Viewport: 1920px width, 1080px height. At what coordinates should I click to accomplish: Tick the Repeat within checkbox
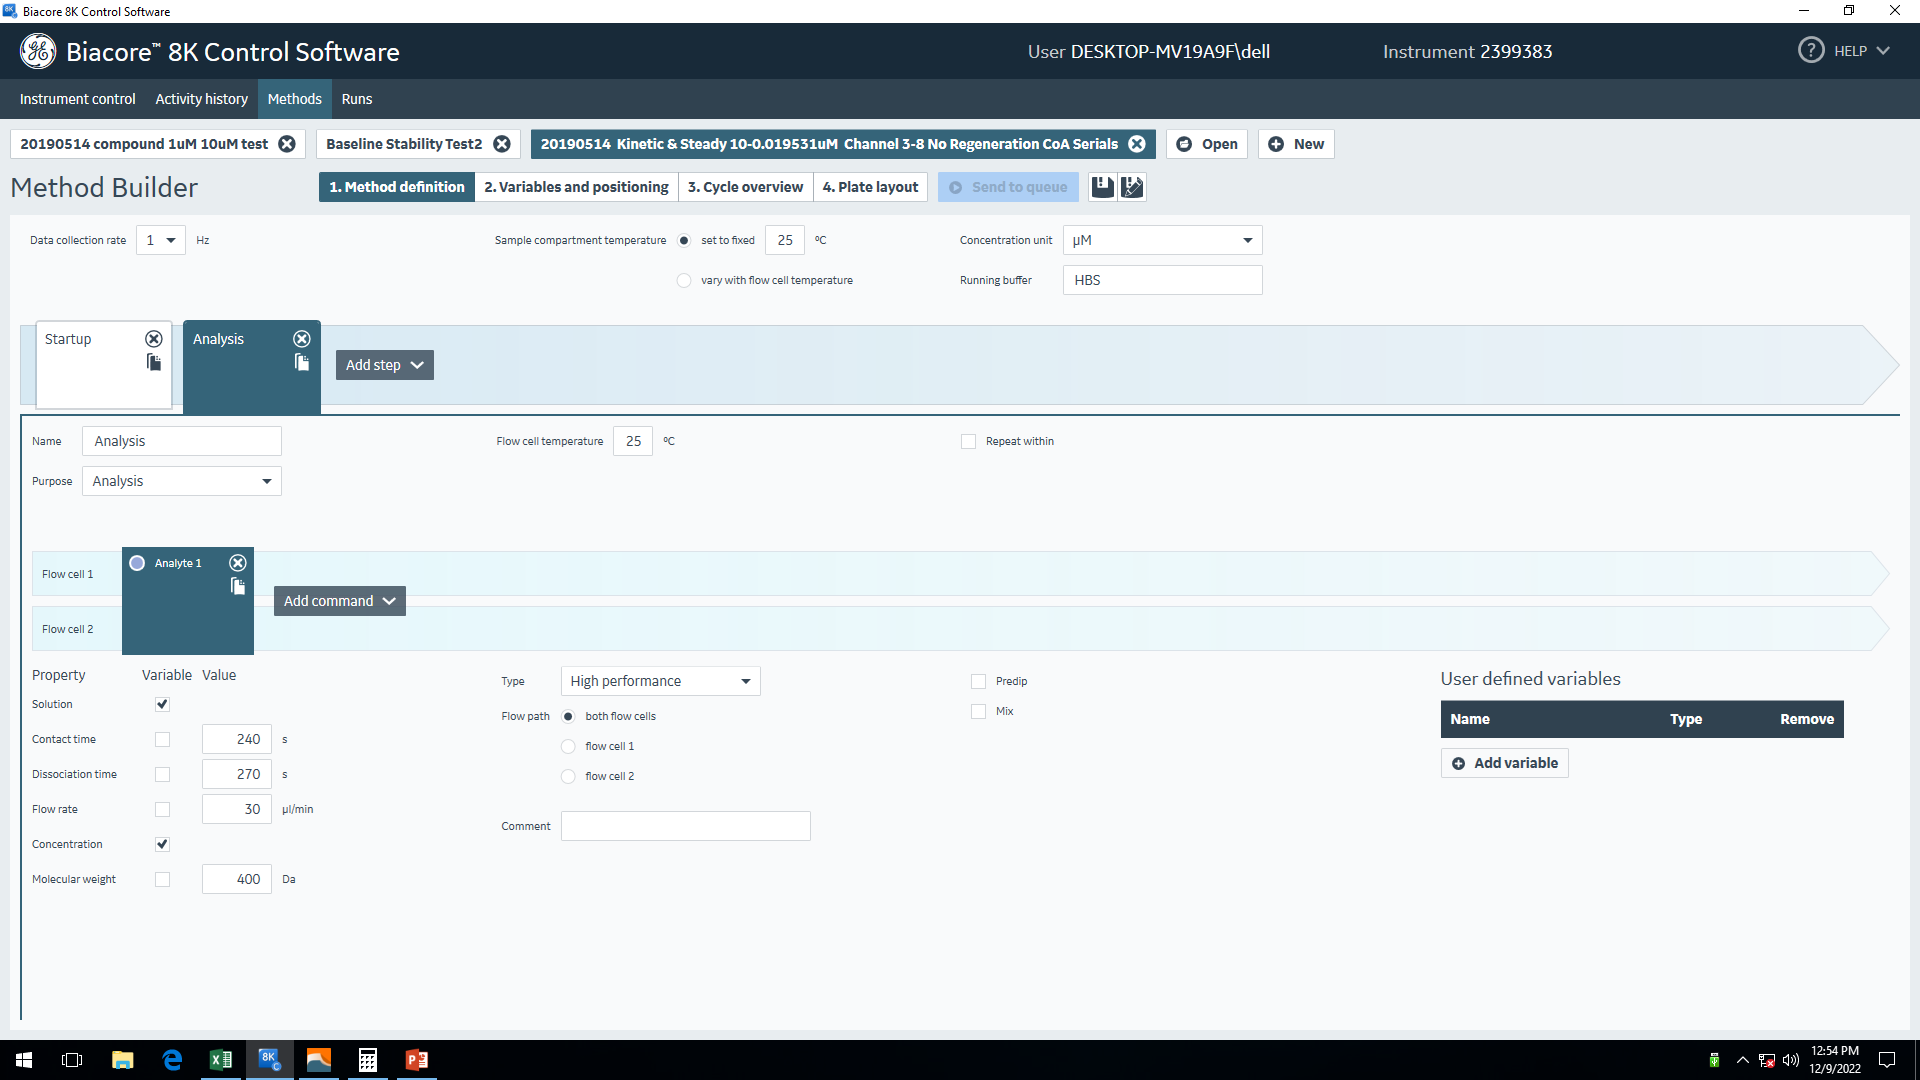[x=968, y=441]
